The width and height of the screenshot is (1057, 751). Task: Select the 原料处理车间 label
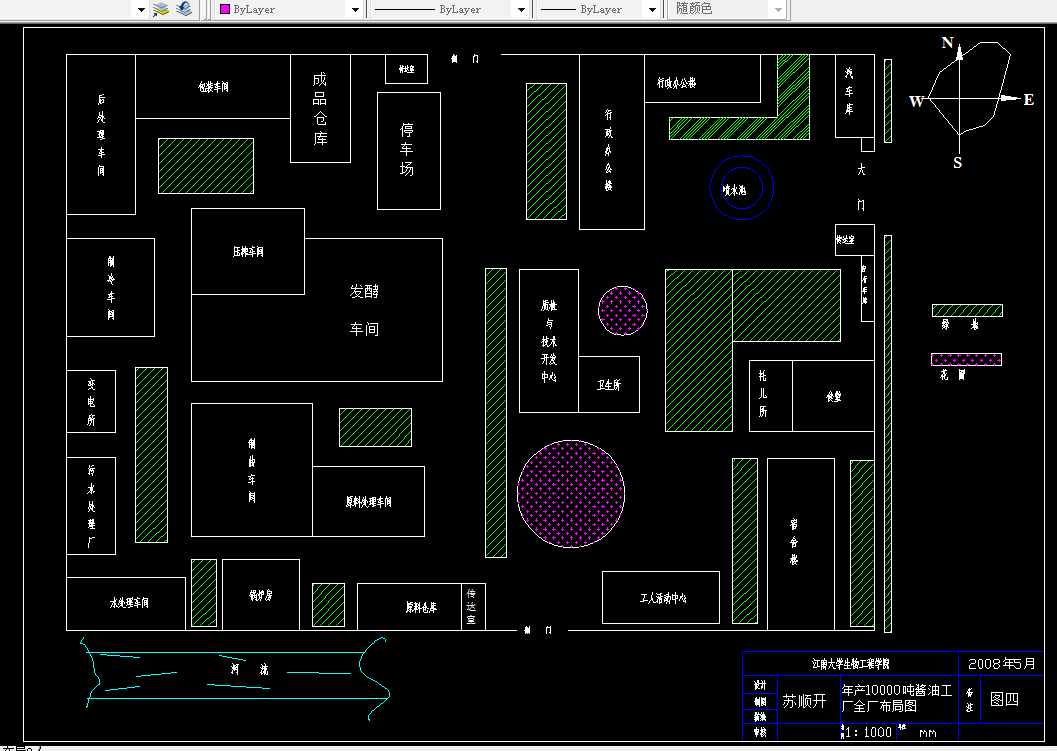click(369, 502)
